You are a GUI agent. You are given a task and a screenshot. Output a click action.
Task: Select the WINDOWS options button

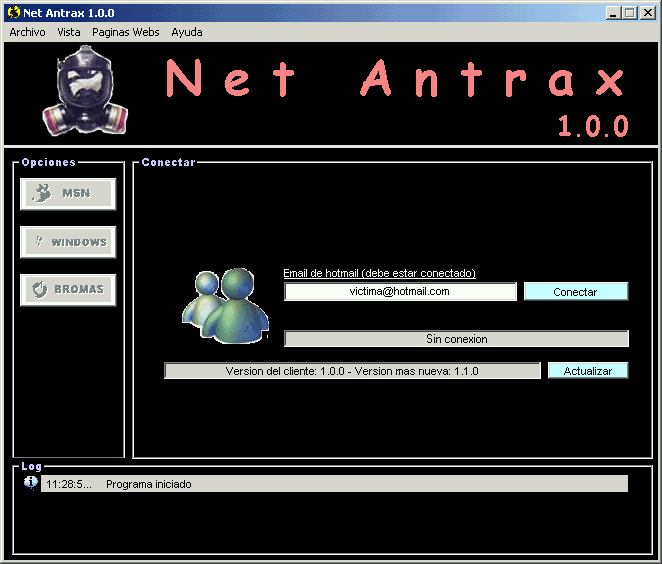pos(68,242)
